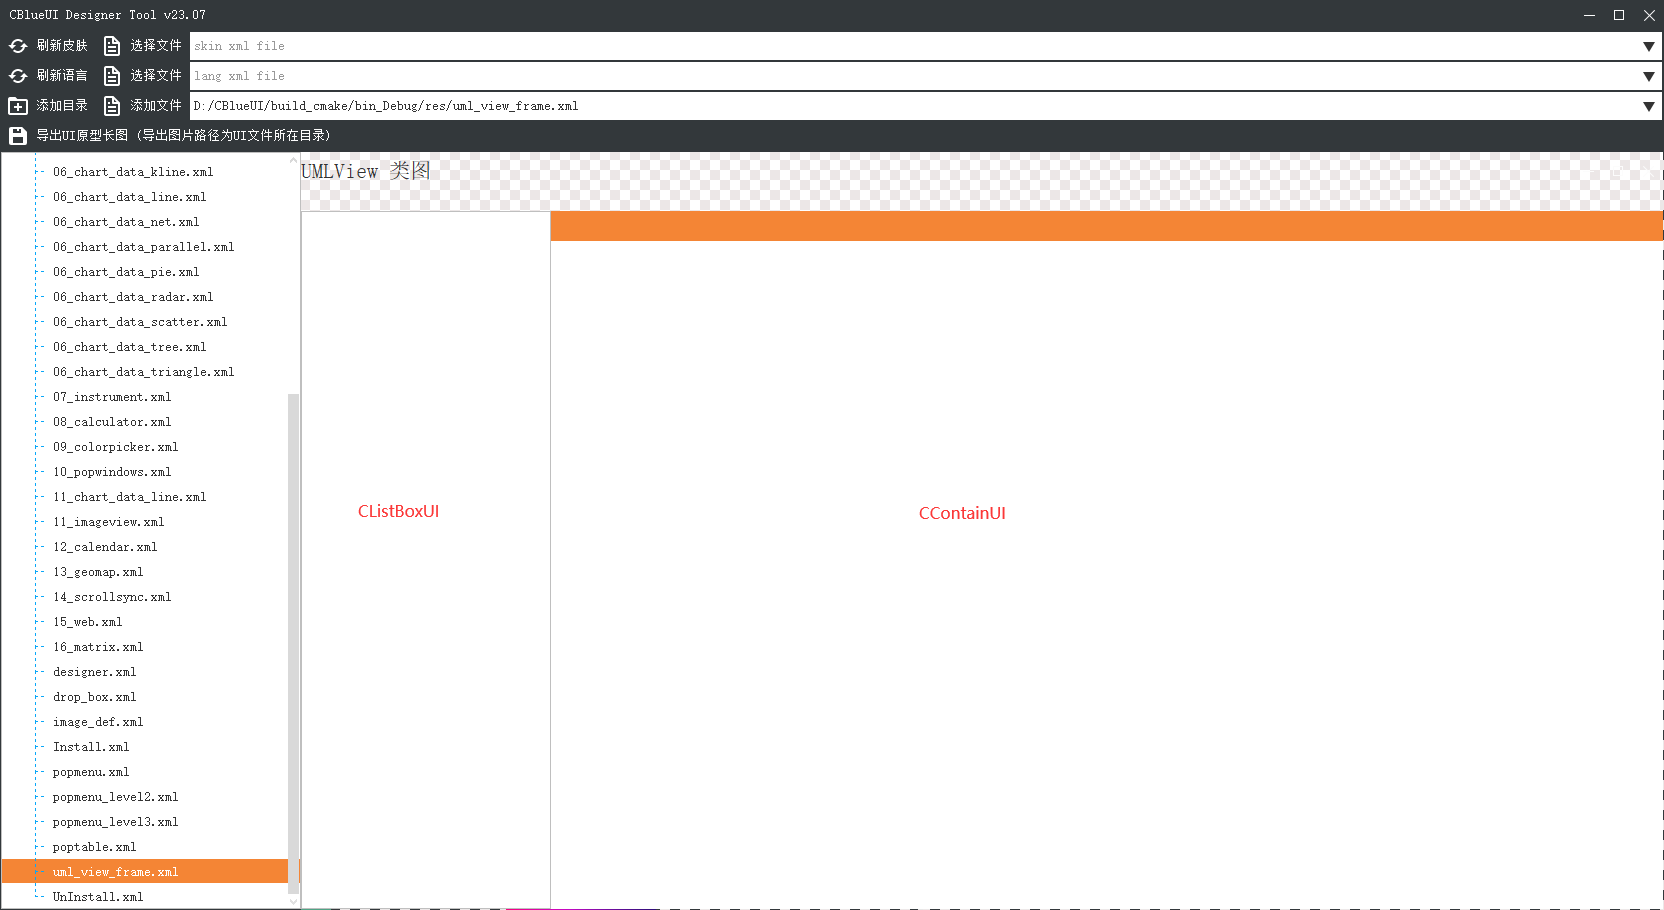The width and height of the screenshot is (1664, 910).
Task: Click the add directory plus icon
Action: pyautogui.click(x=18, y=106)
